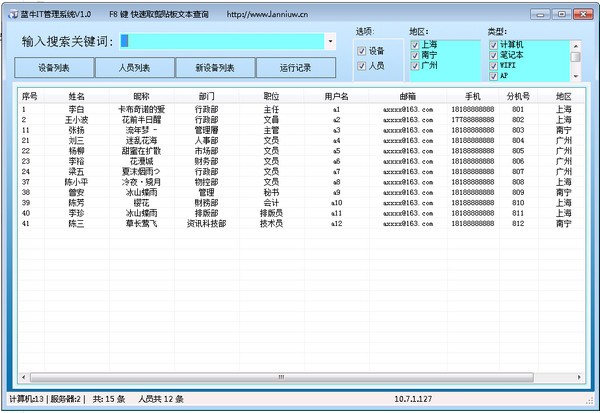Click the up arrow of the 类型 list scrollbar
Screen dimensions: 600x413
pos(575,45)
